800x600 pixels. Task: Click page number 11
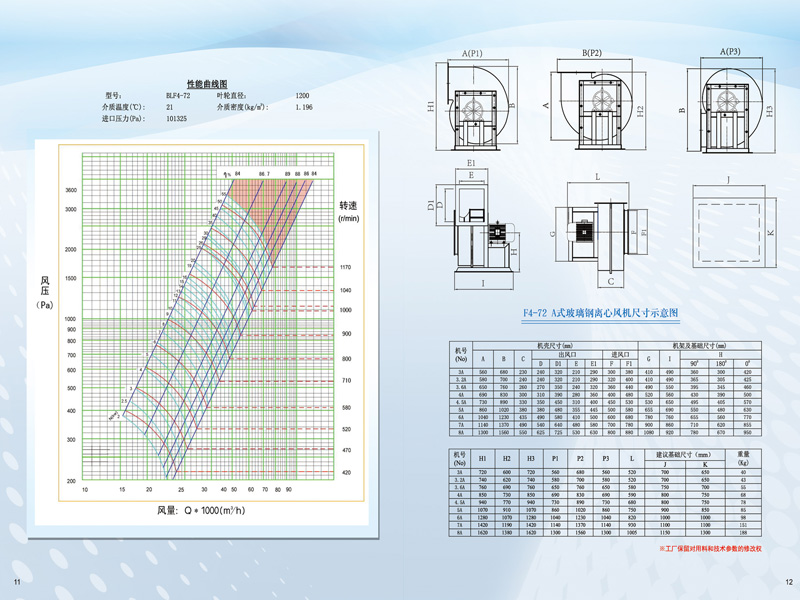tap(15, 583)
